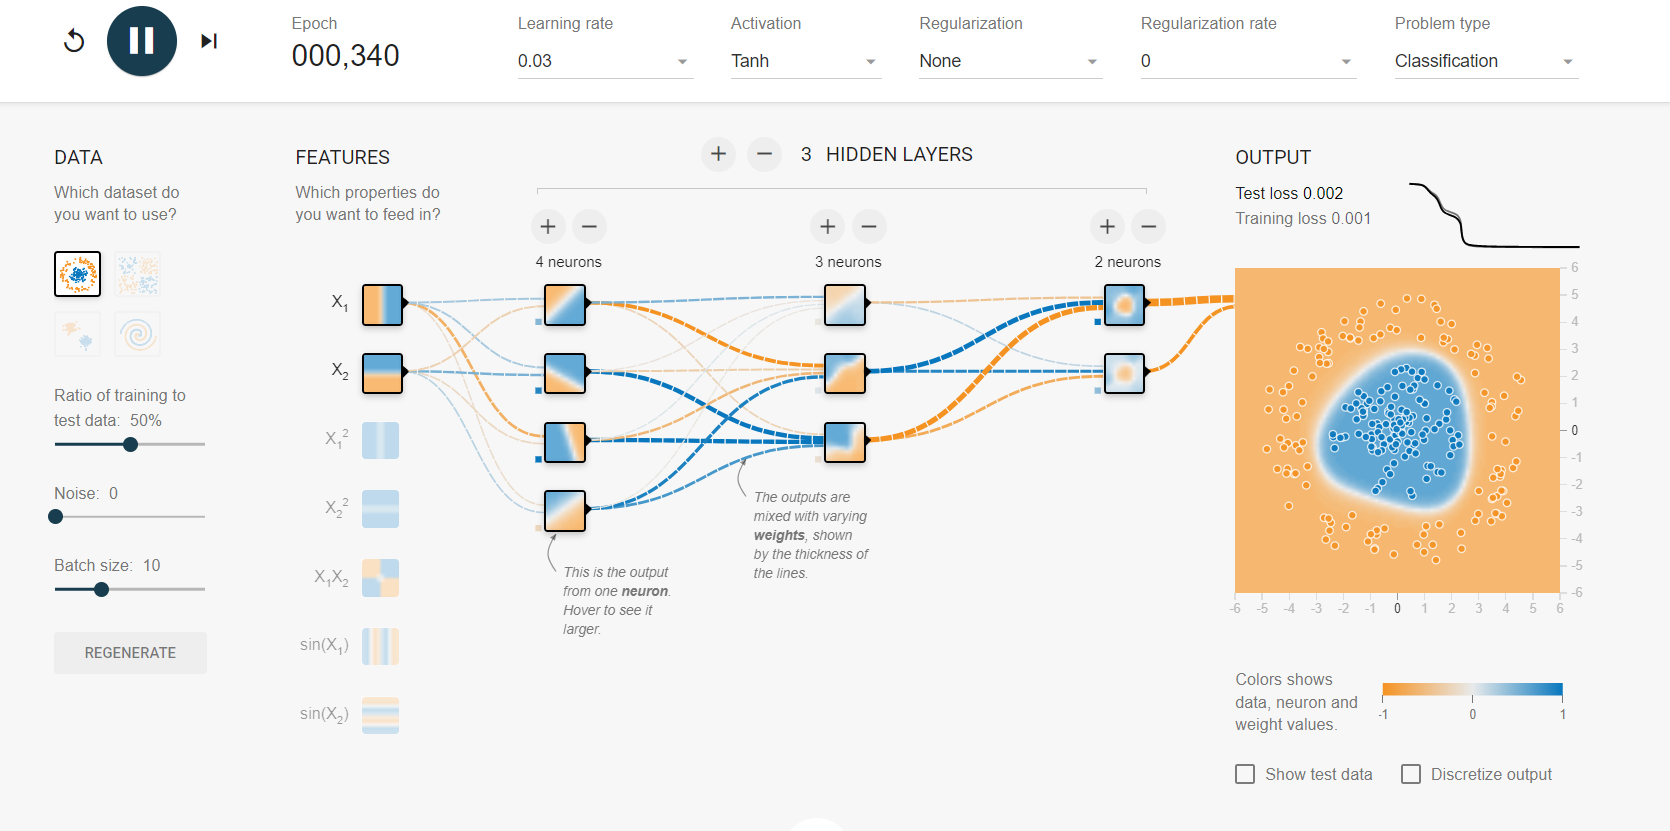Step forward one epoch
The height and width of the screenshot is (831, 1670).
click(x=209, y=41)
